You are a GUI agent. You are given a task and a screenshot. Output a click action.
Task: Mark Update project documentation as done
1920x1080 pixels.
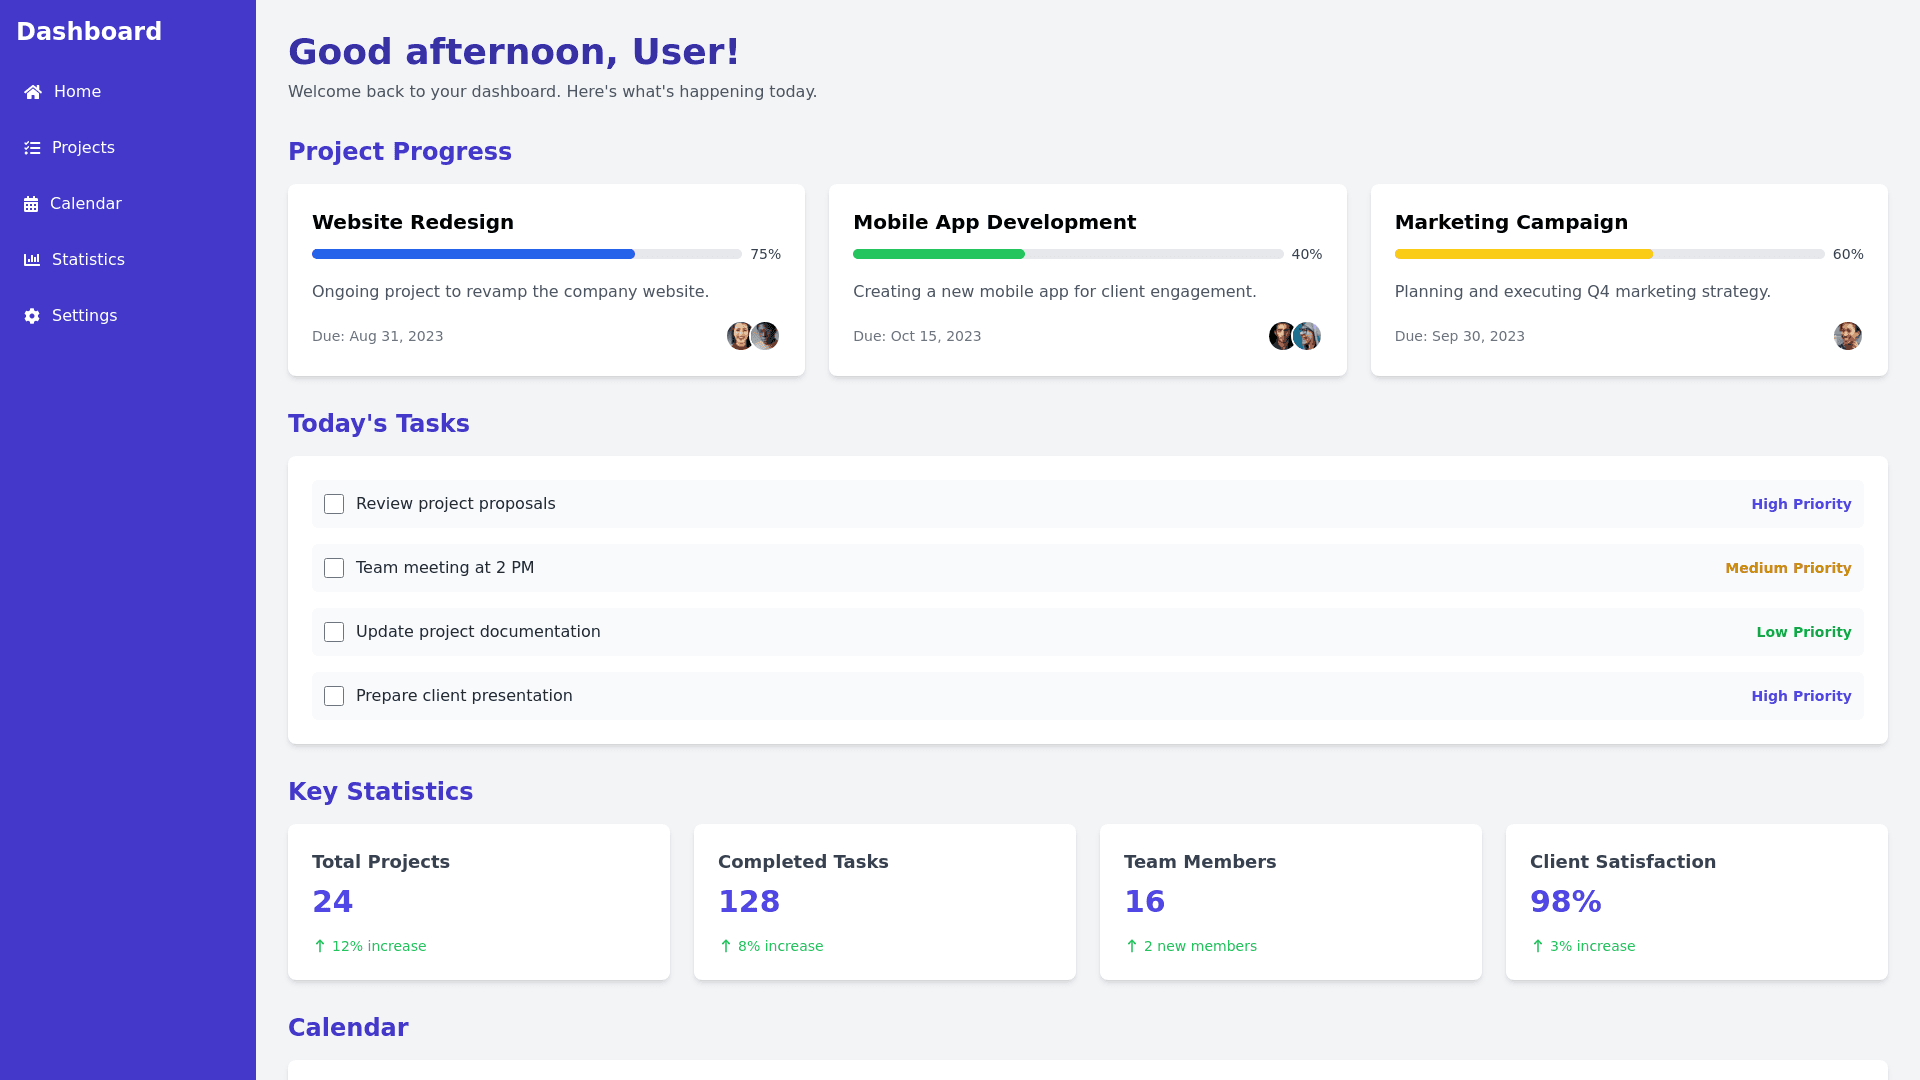tap(334, 632)
